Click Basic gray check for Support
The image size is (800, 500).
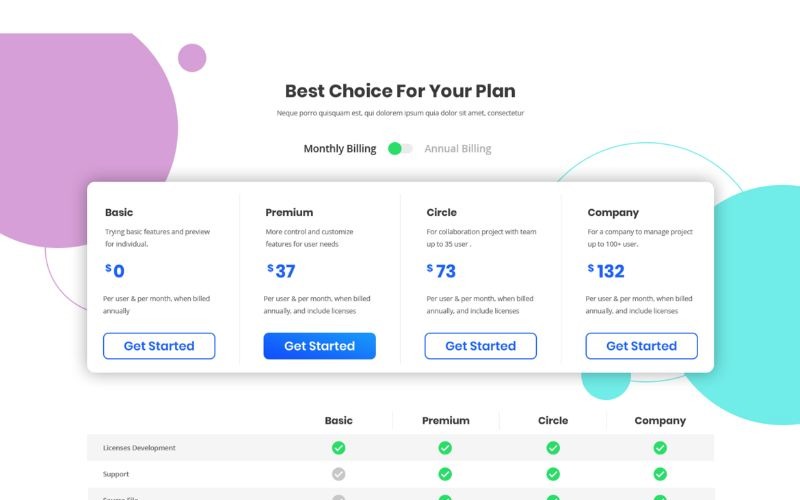pos(339,474)
